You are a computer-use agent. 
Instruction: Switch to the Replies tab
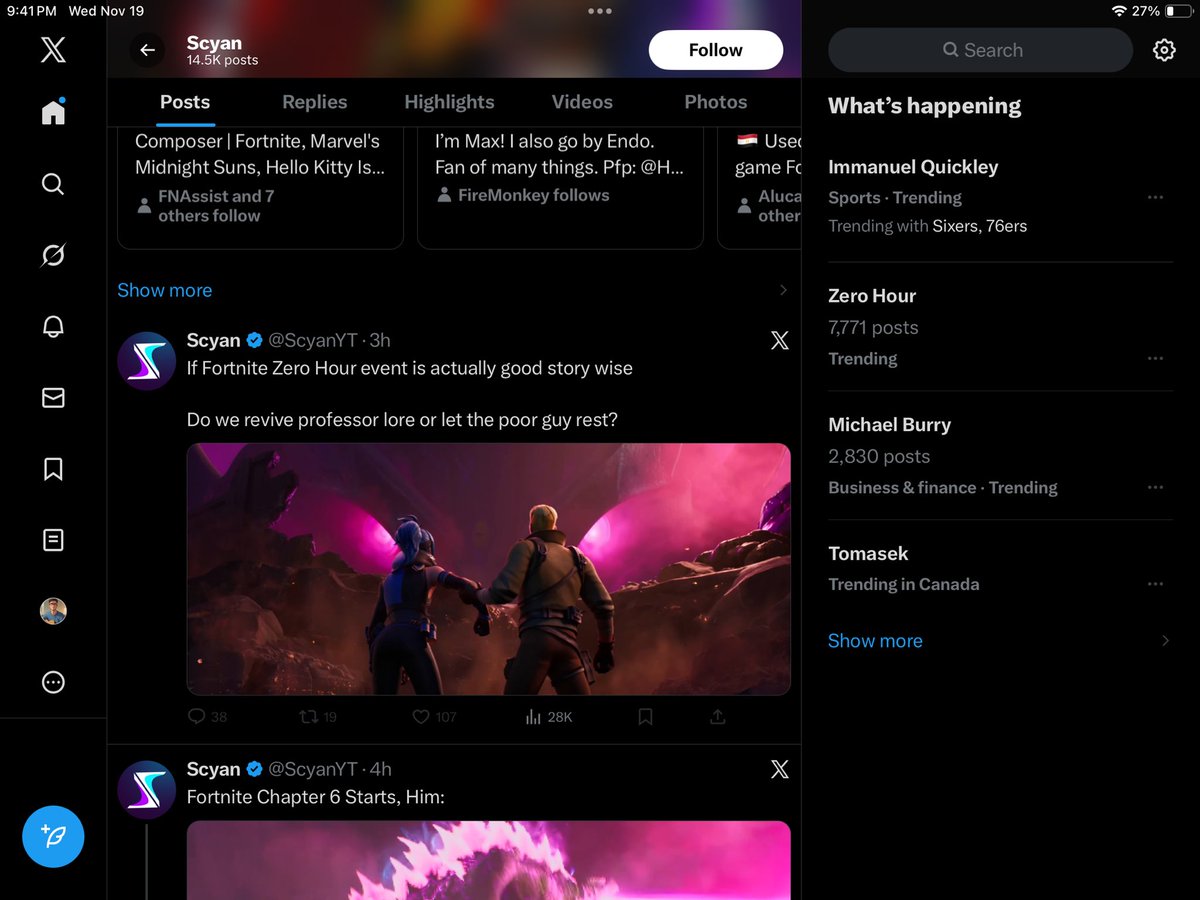(x=314, y=102)
